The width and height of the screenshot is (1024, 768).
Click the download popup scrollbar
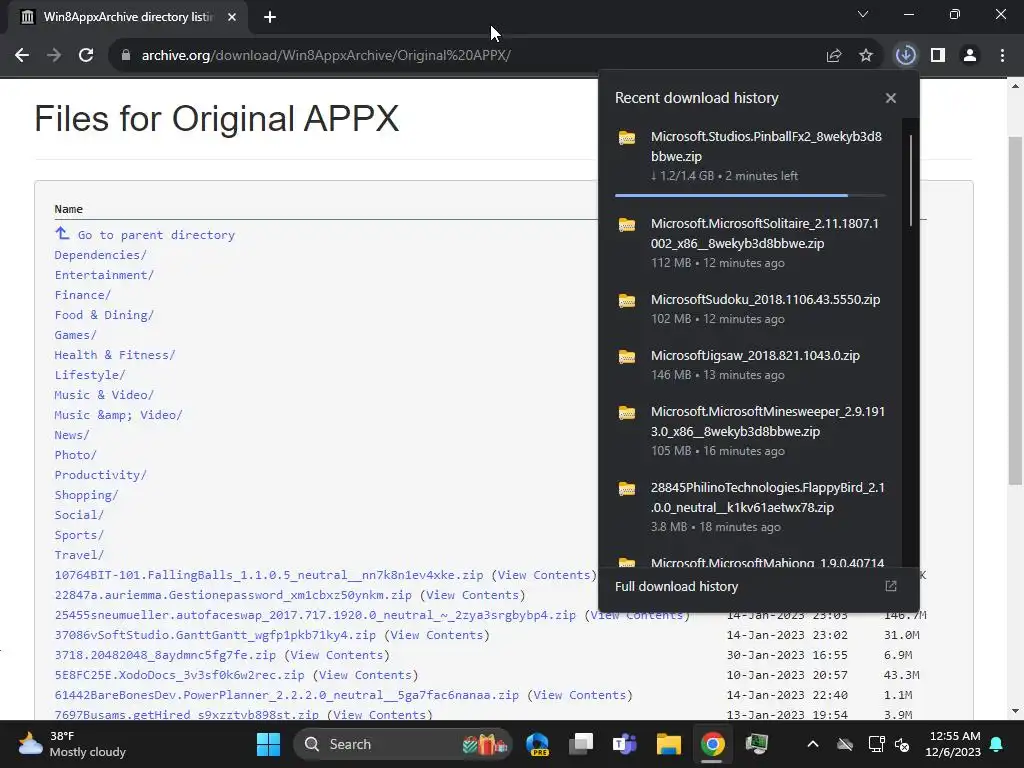click(910, 181)
